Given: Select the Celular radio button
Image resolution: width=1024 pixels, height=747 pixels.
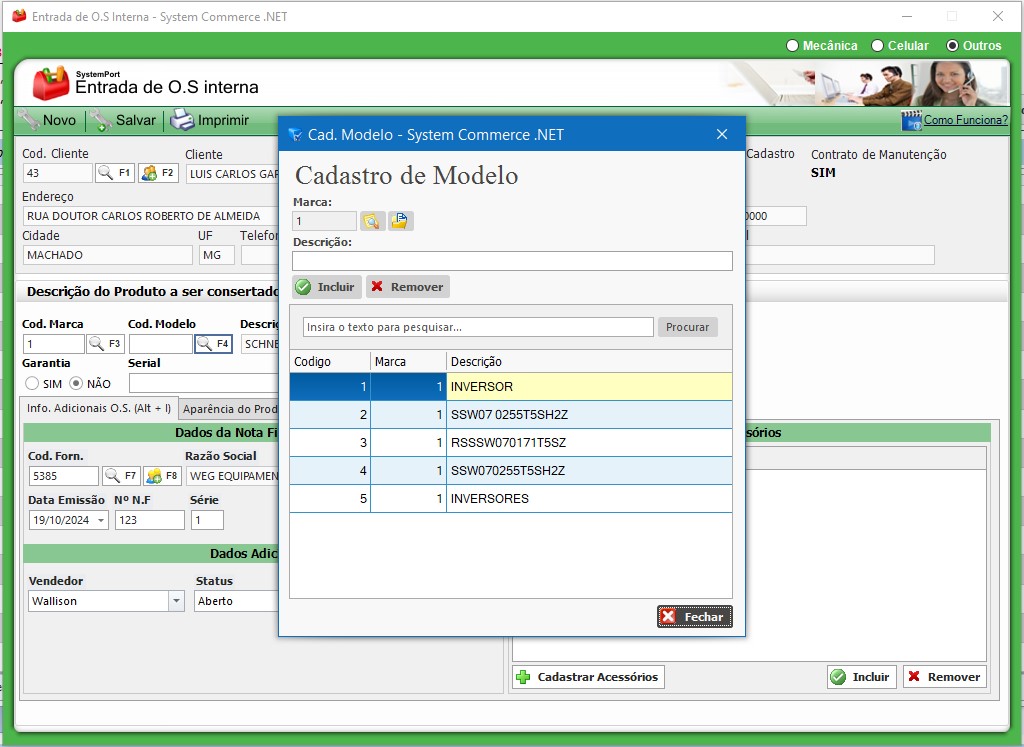Looking at the screenshot, I should pos(878,46).
